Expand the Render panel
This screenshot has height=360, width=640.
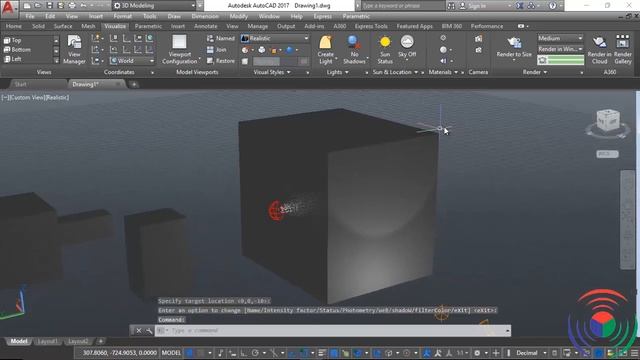click(x=535, y=72)
